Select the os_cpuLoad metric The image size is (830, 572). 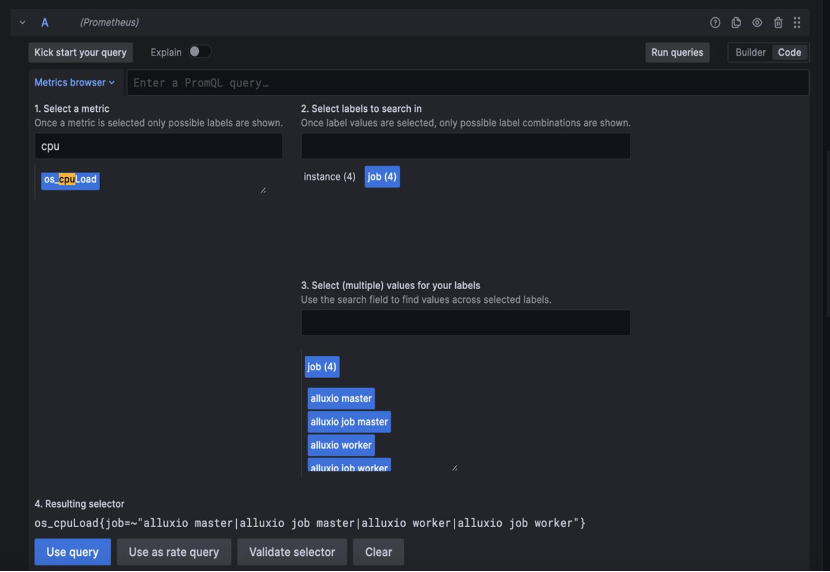point(70,180)
